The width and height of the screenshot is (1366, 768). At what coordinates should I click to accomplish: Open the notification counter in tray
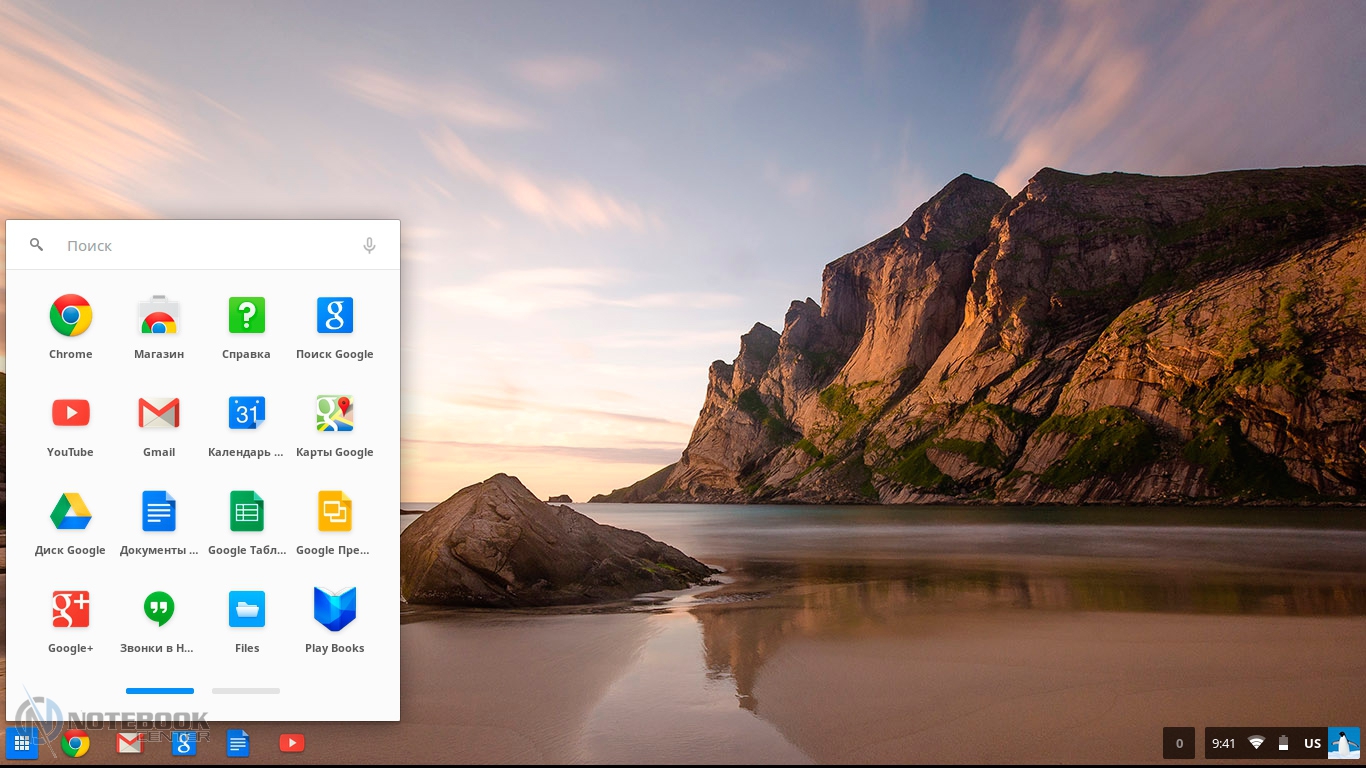click(x=1179, y=743)
